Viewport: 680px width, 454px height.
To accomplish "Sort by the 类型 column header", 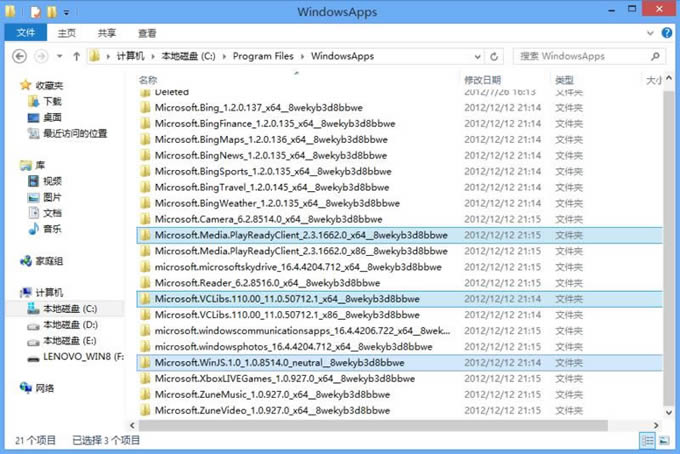I will [564, 80].
